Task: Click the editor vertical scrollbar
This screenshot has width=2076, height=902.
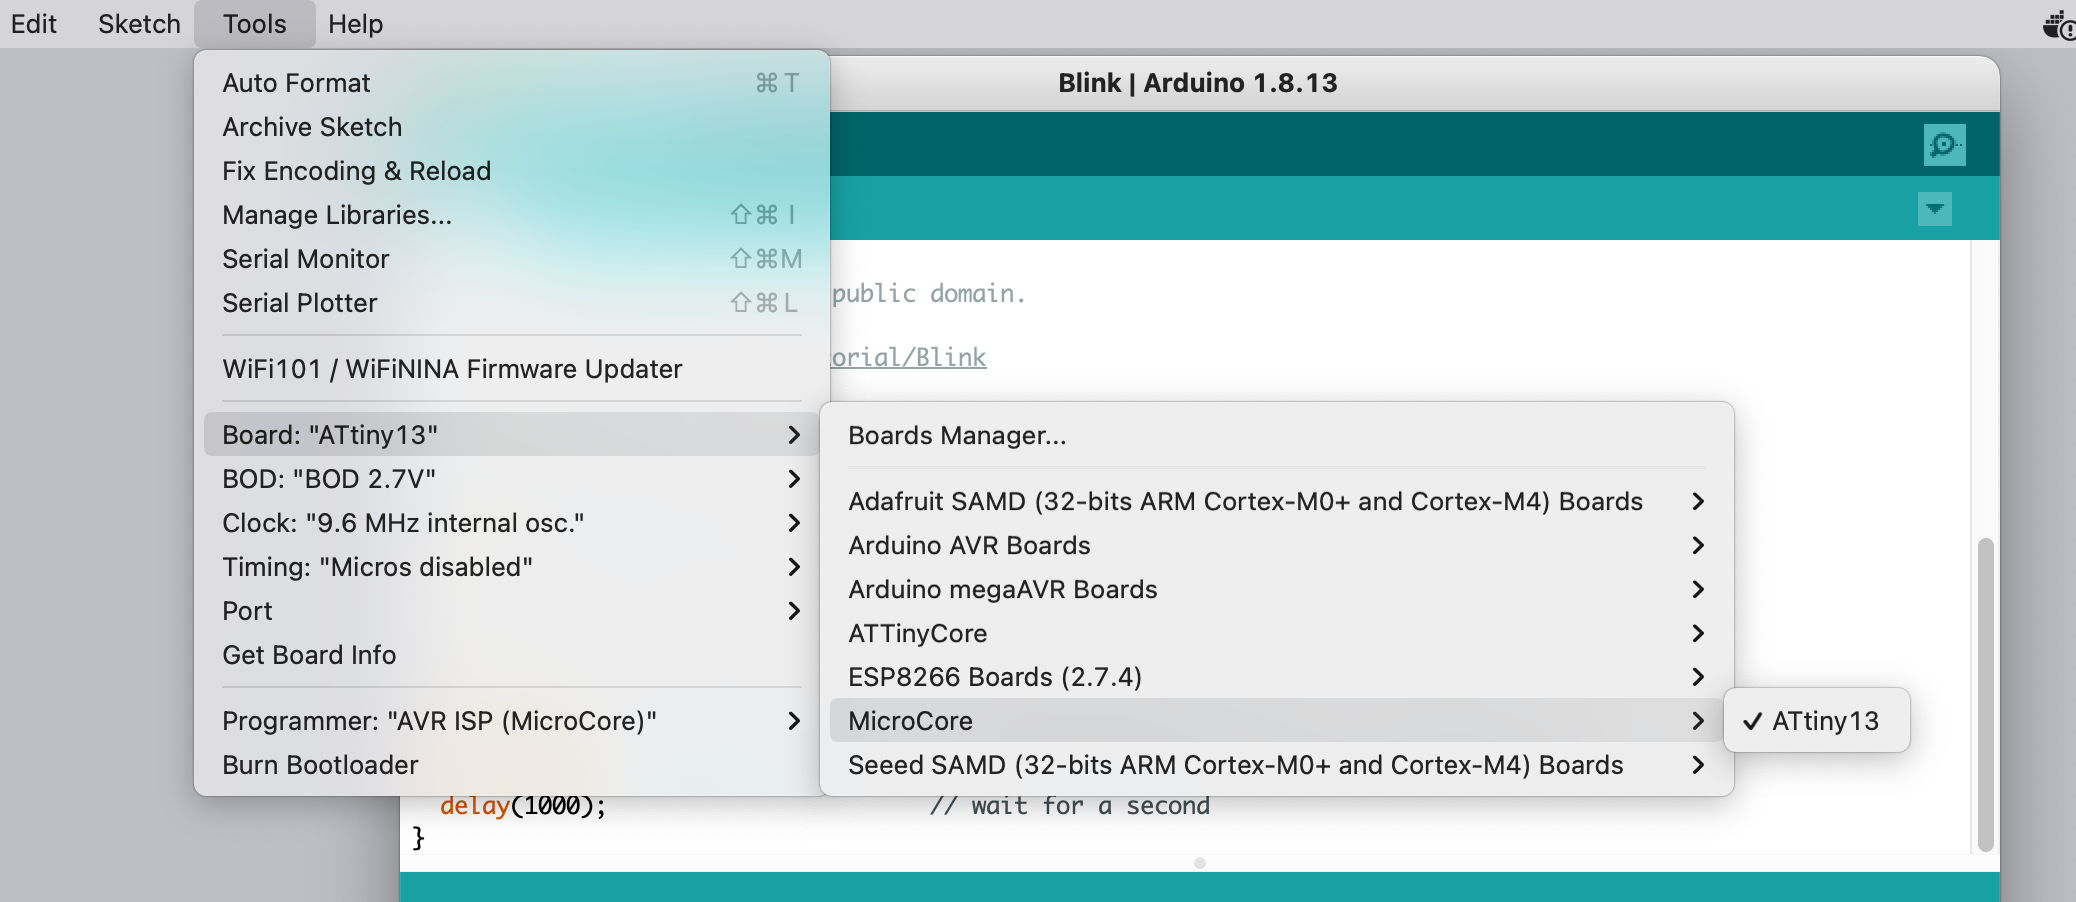Action: pos(1986,695)
